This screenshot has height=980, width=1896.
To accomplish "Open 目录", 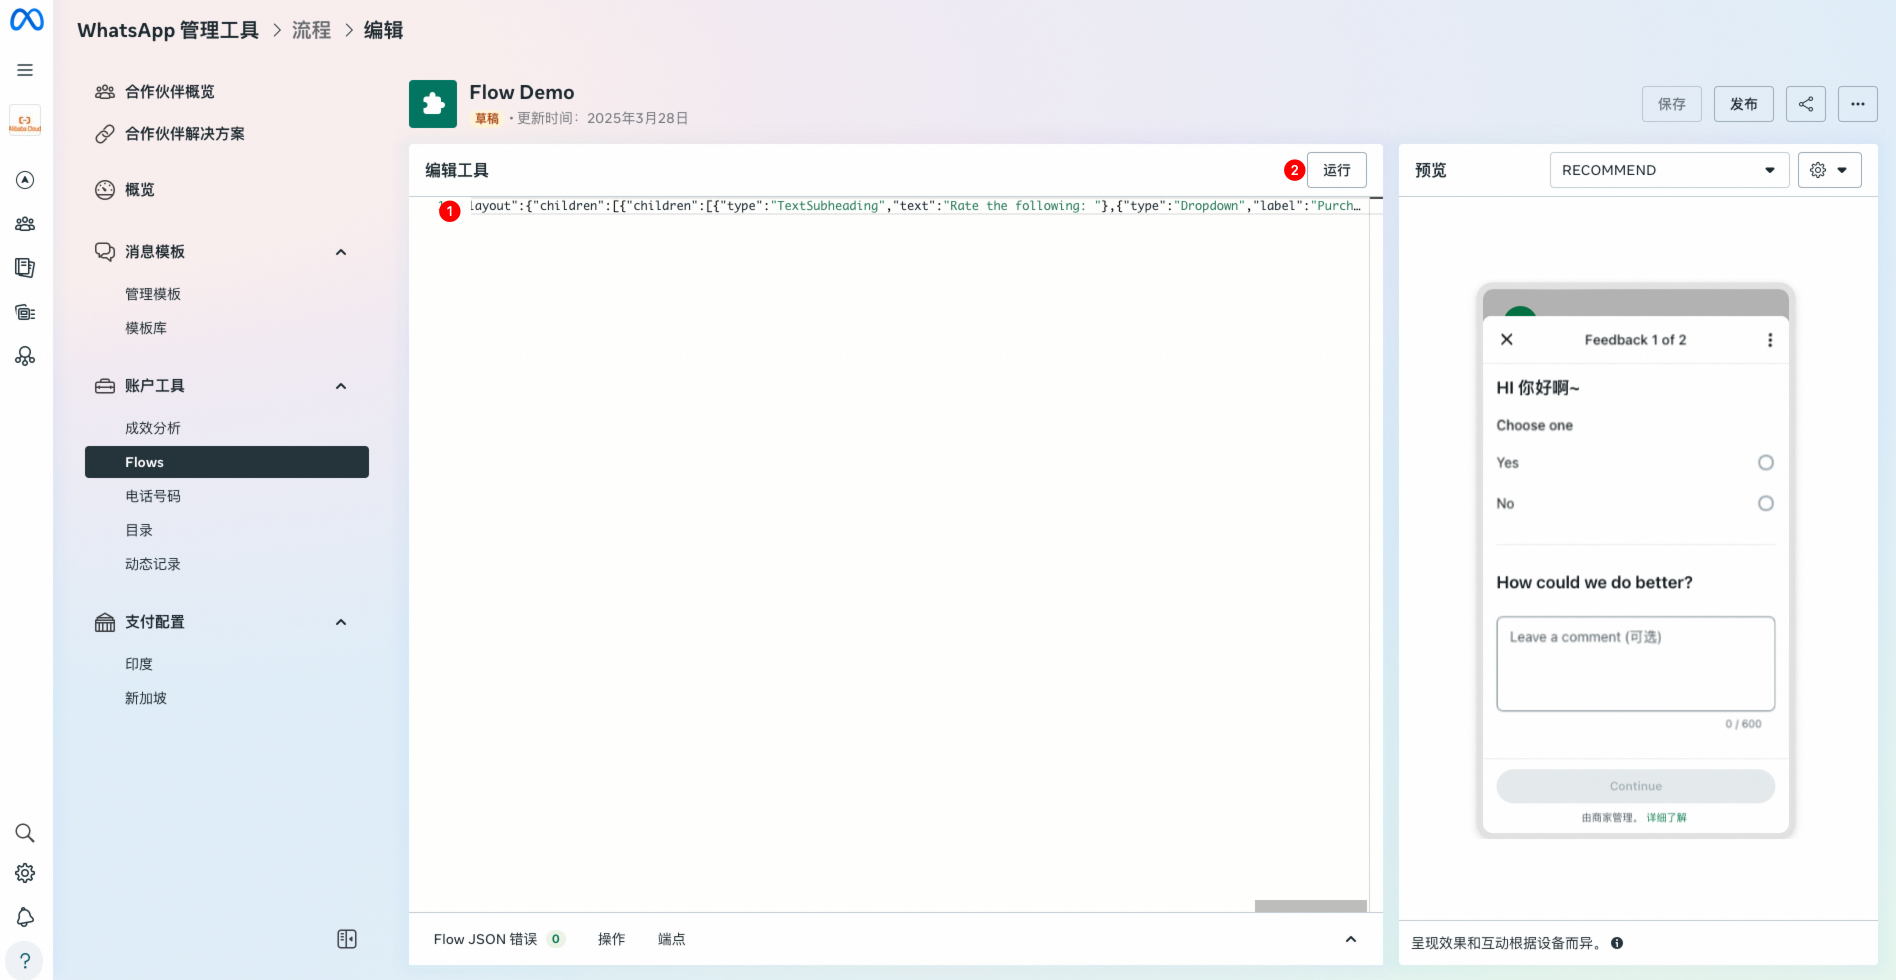I will (x=139, y=530).
